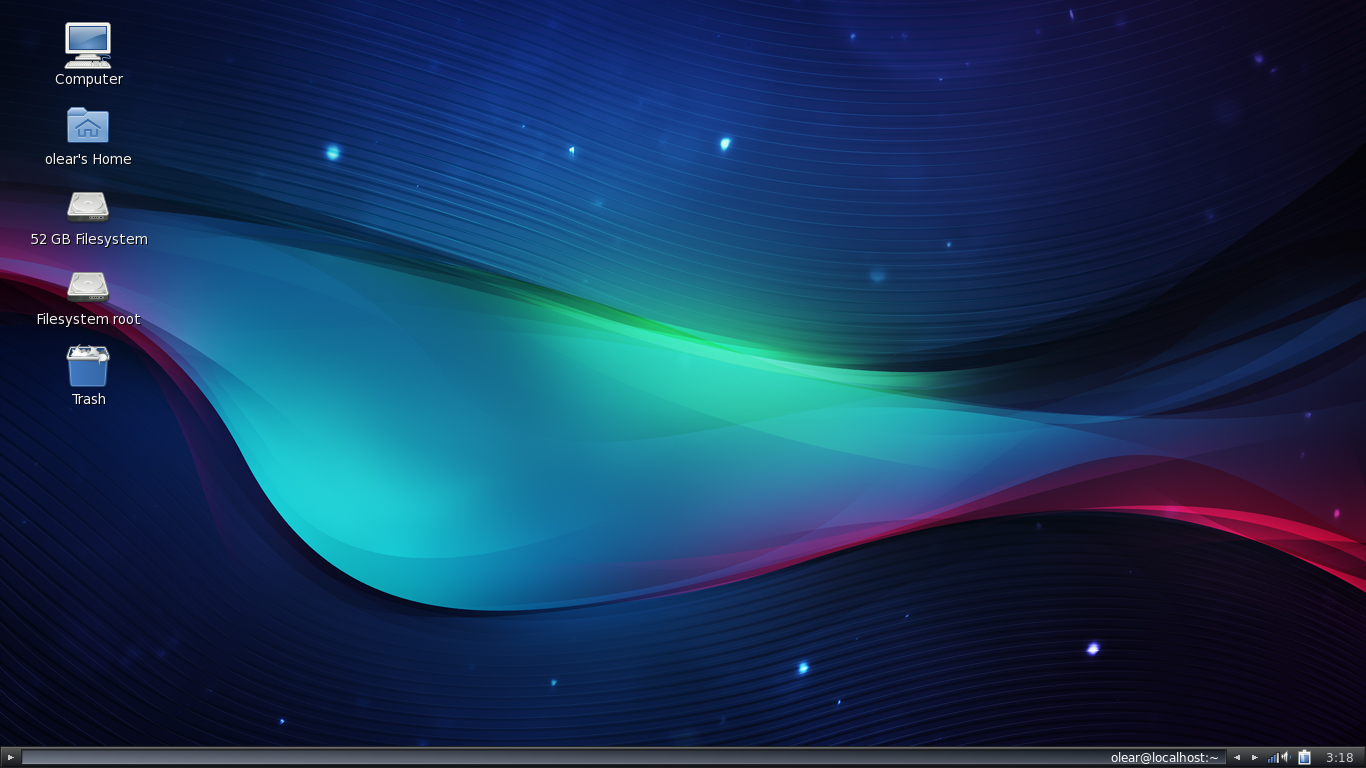The width and height of the screenshot is (1366, 768).
Task: Select the "olear's Home" label text
Action: (88, 159)
